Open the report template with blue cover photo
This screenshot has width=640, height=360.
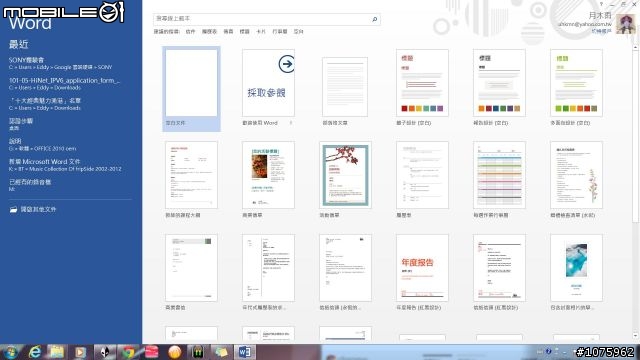[576, 268]
